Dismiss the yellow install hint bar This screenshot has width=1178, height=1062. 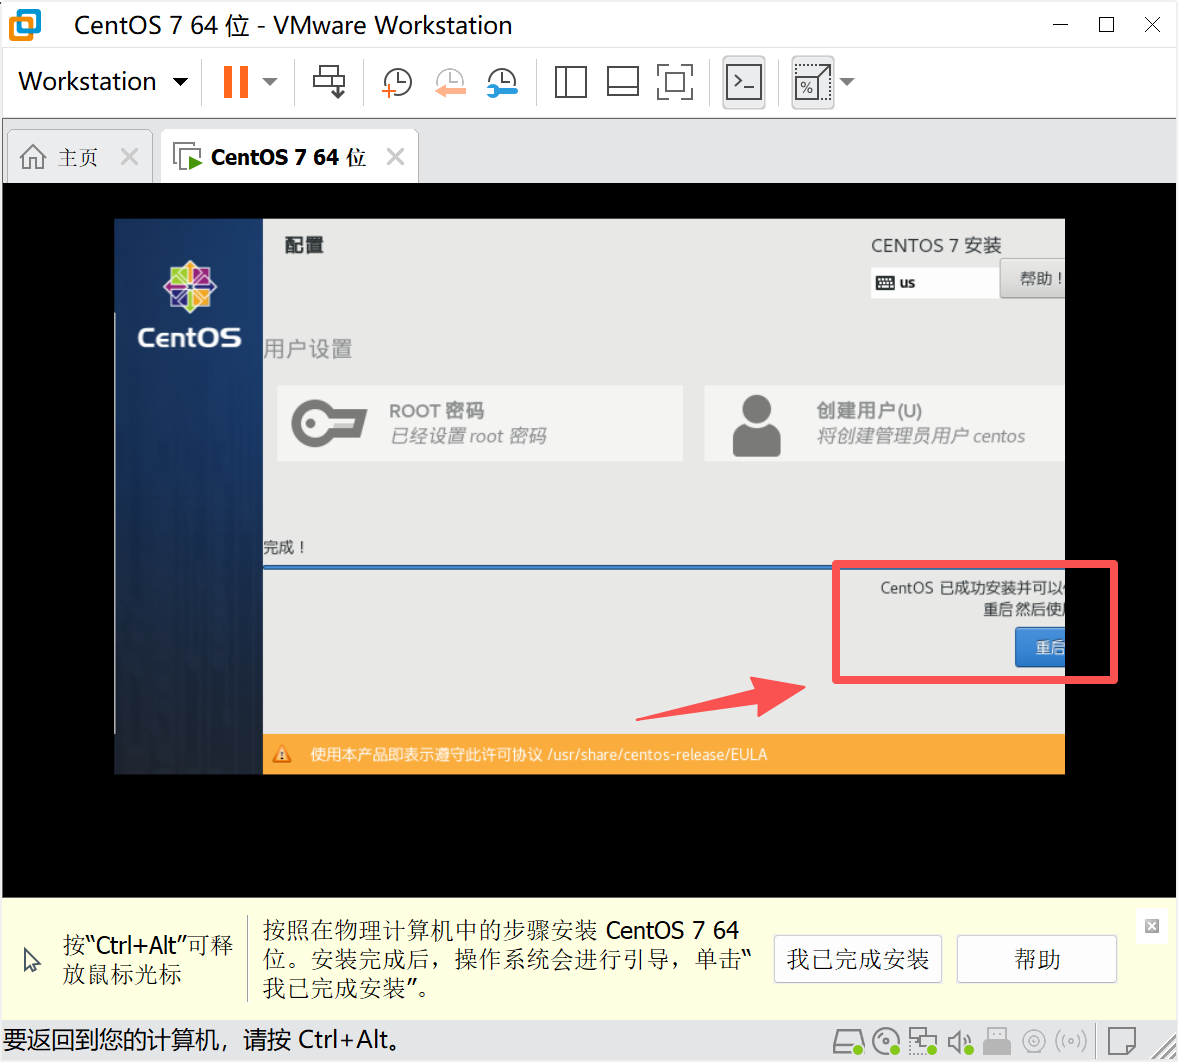click(1152, 926)
